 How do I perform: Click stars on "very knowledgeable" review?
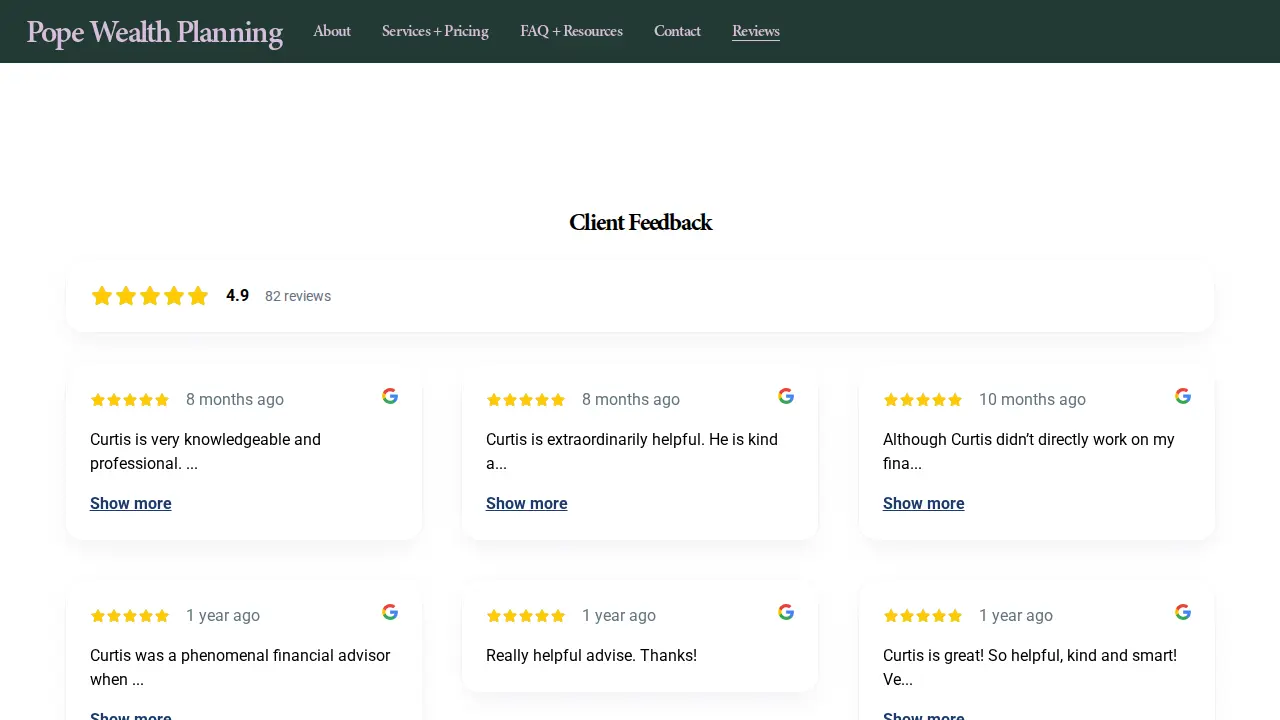[x=130, y=400]
